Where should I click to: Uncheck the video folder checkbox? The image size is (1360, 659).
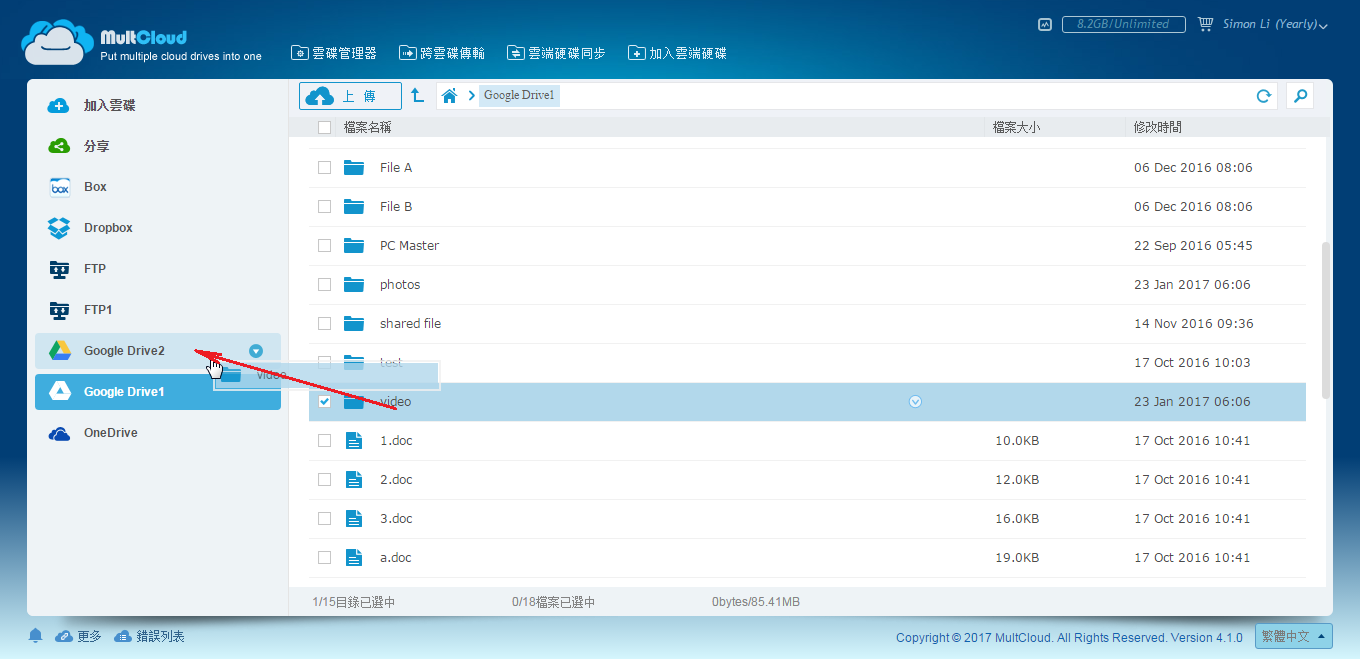[324, 402]
